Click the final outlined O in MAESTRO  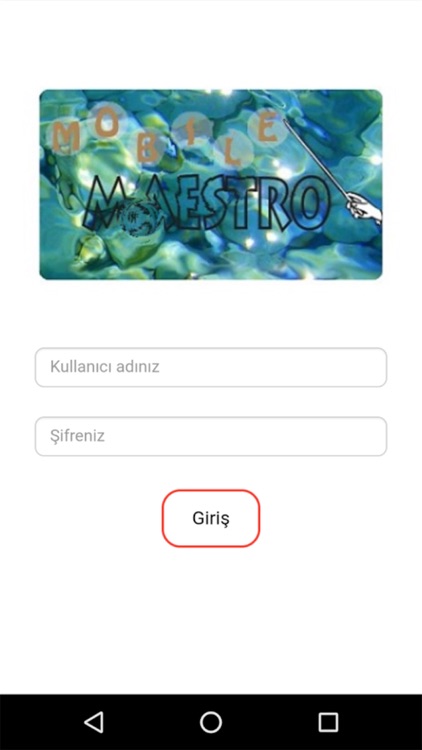coord(310,202)
